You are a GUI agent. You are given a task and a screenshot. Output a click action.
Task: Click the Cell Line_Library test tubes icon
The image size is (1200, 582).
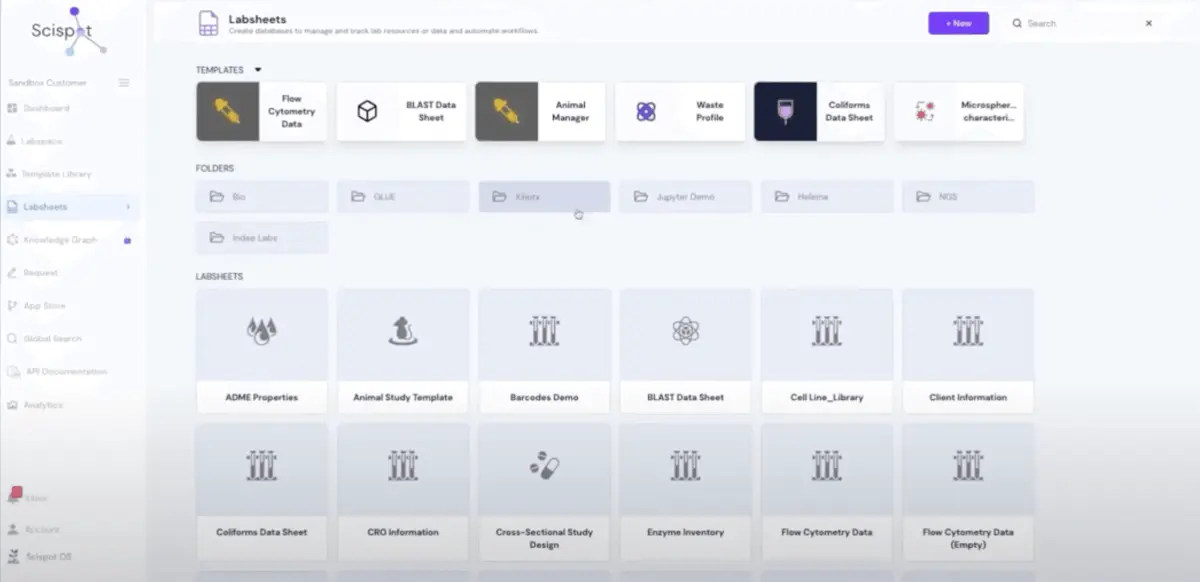pos(827,331)
